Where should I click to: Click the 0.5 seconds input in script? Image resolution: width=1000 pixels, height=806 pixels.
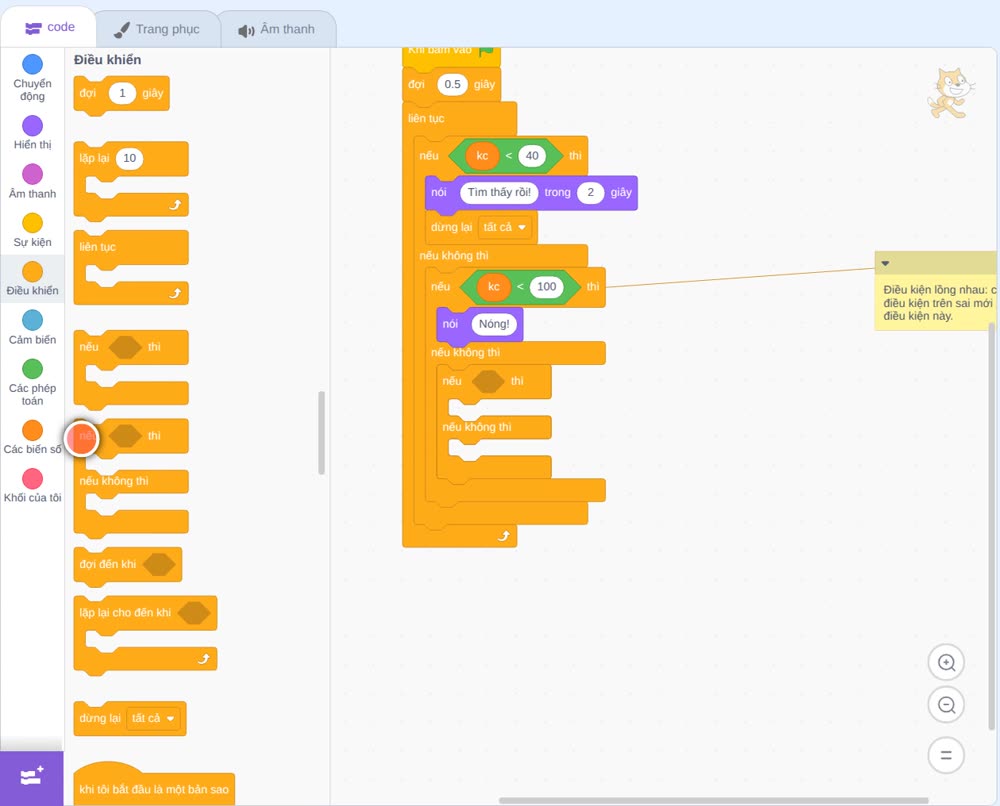pos(452,84)
